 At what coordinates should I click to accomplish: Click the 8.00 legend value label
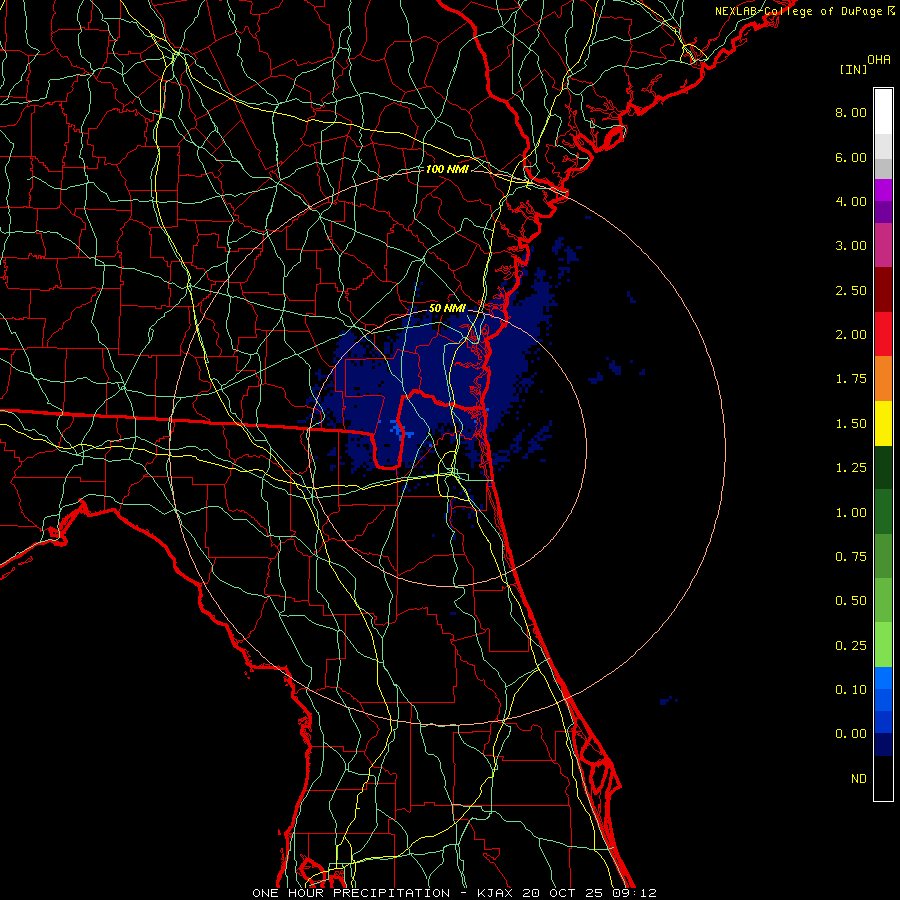851,112
